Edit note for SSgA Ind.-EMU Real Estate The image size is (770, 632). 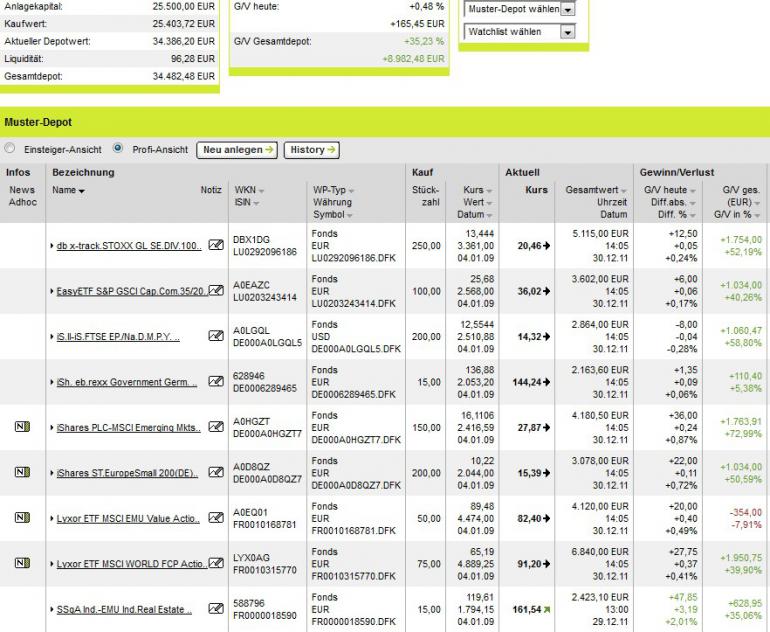pos(215,609)
